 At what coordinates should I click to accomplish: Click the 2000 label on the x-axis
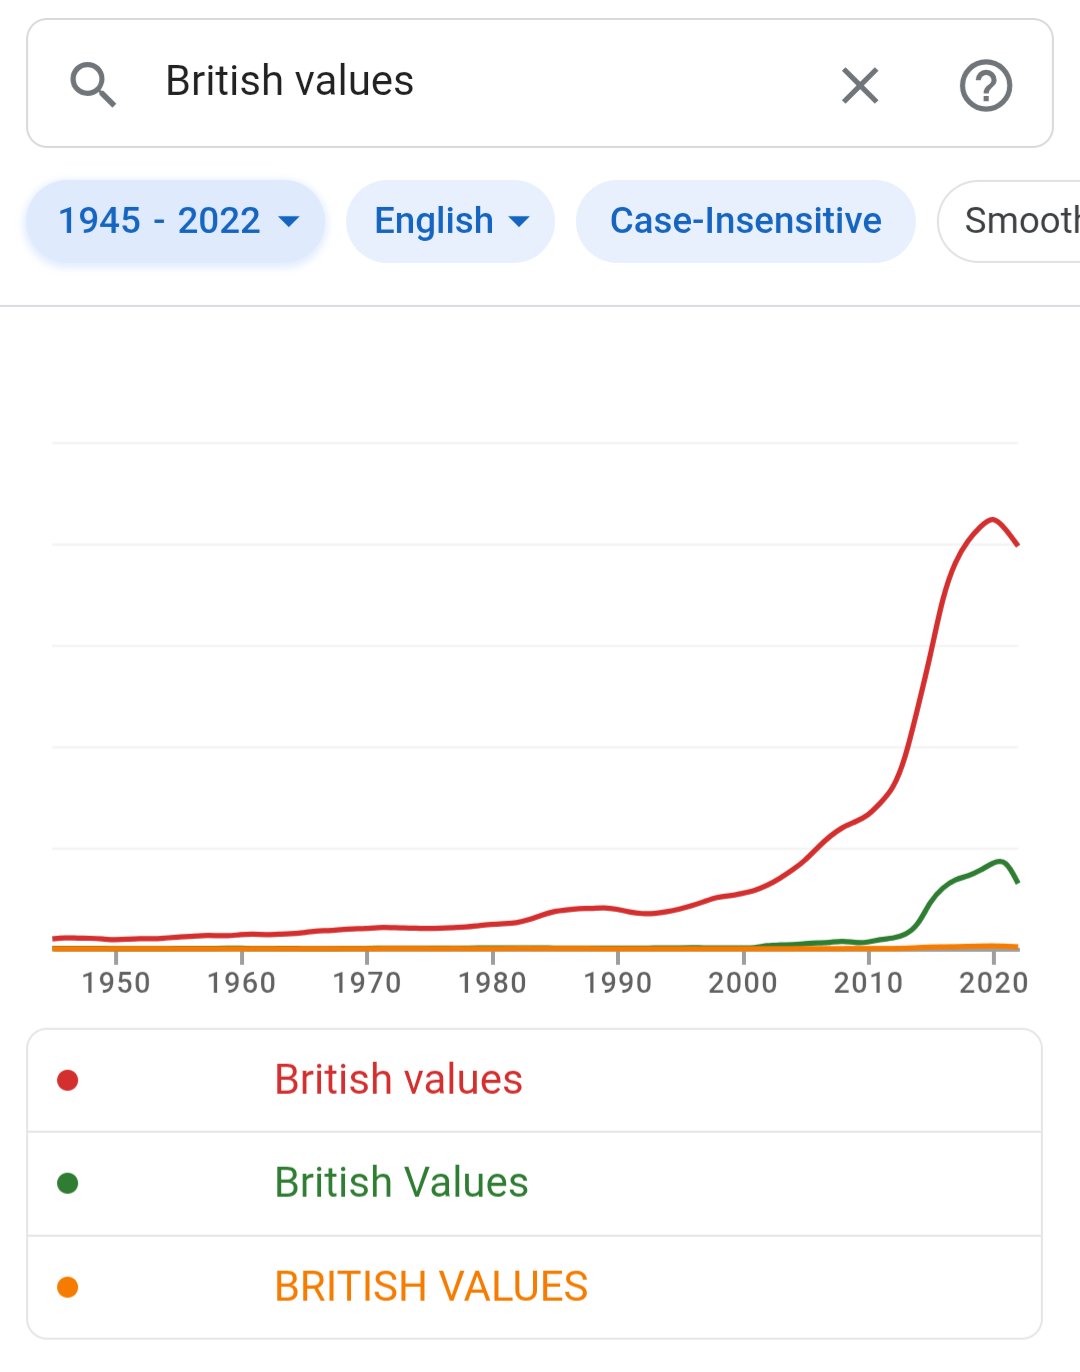(x=743, y=983)
